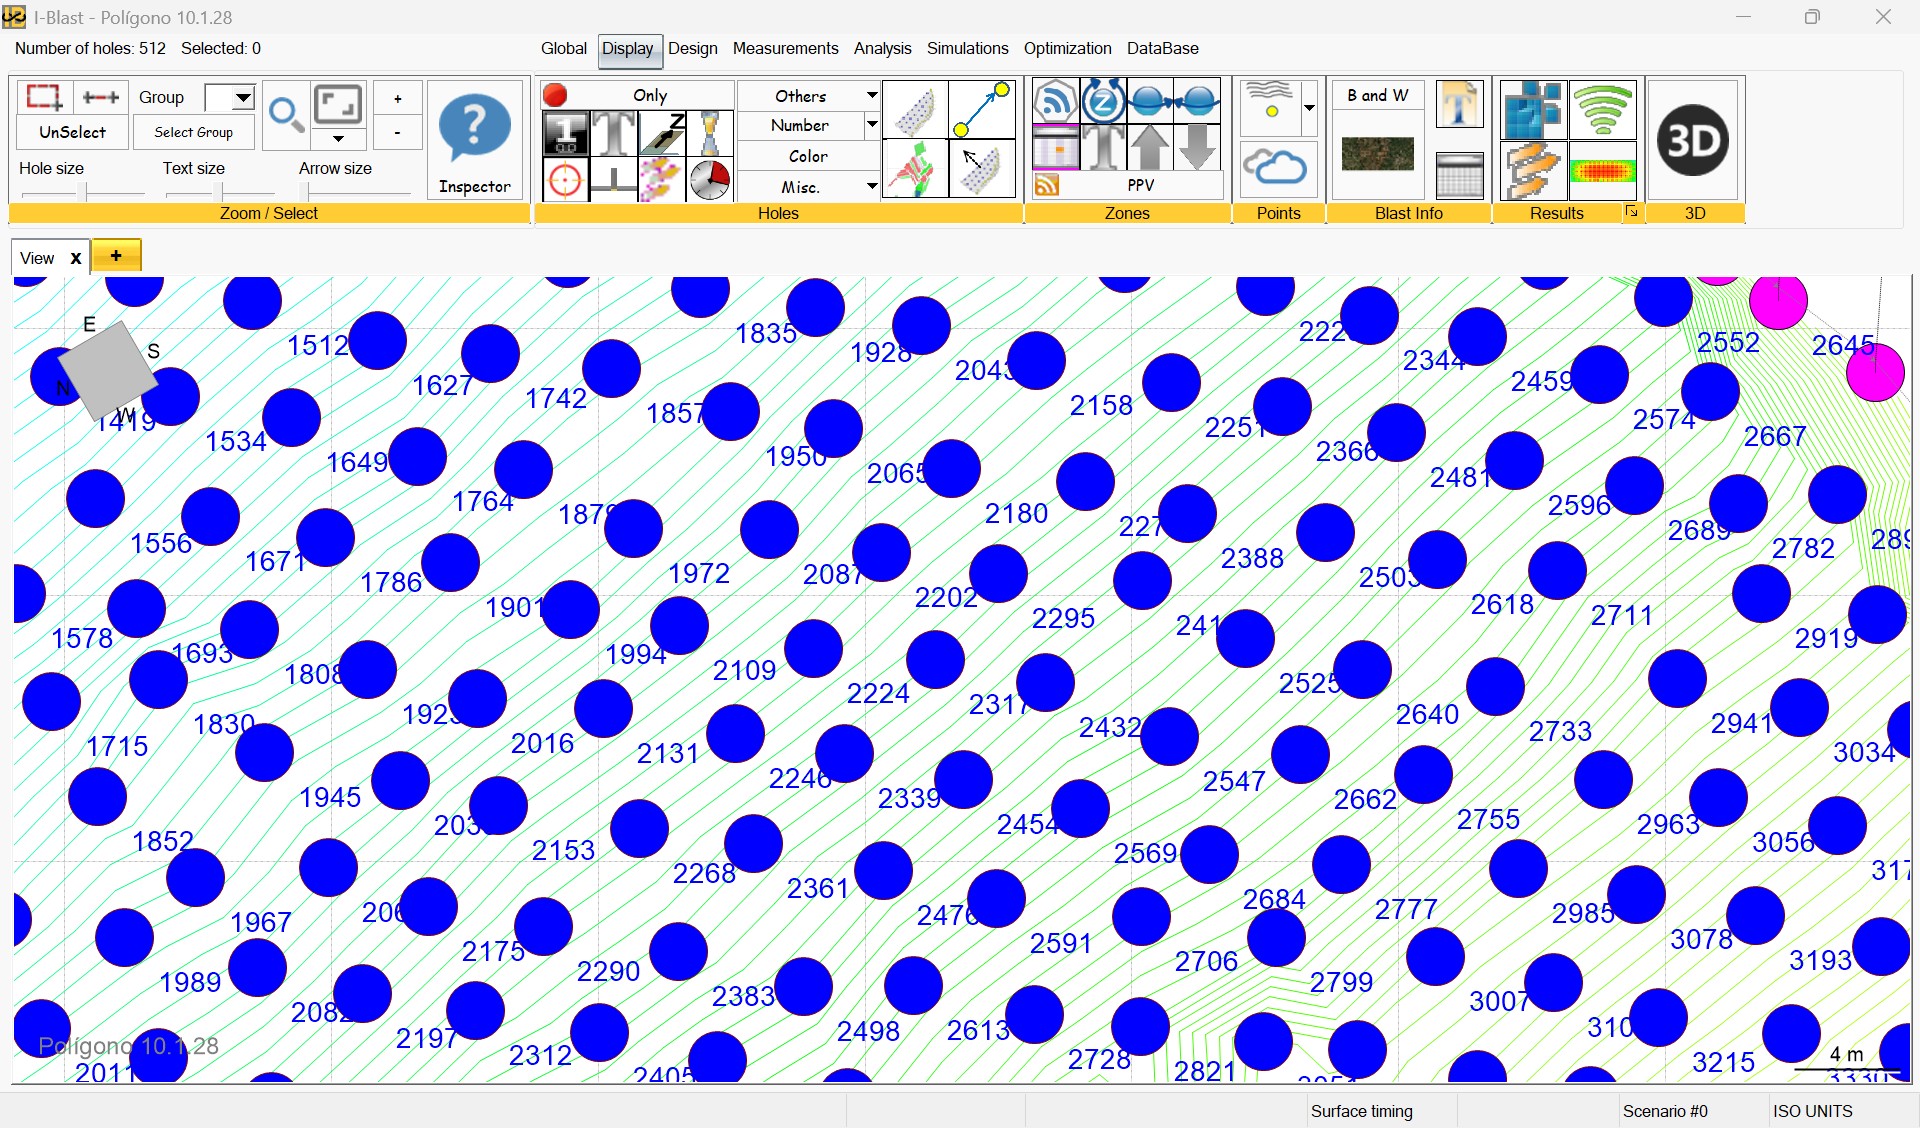Click the magnifier zoom tool
Viewport: 1920px width, 1128px height.
point(286,115)
